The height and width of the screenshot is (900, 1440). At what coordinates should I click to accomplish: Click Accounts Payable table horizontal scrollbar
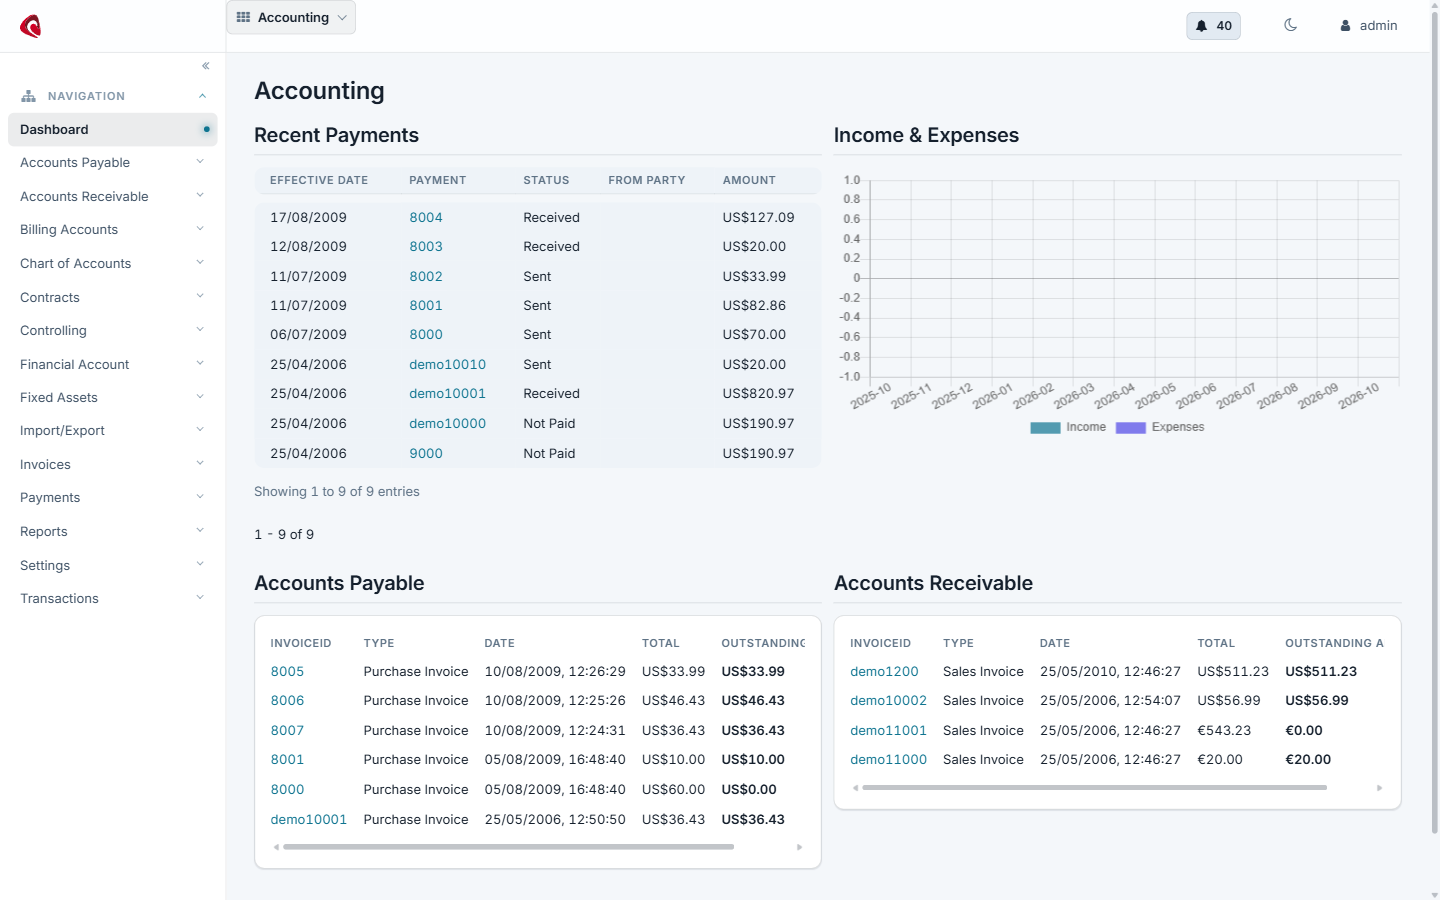(x=508, y=847)
